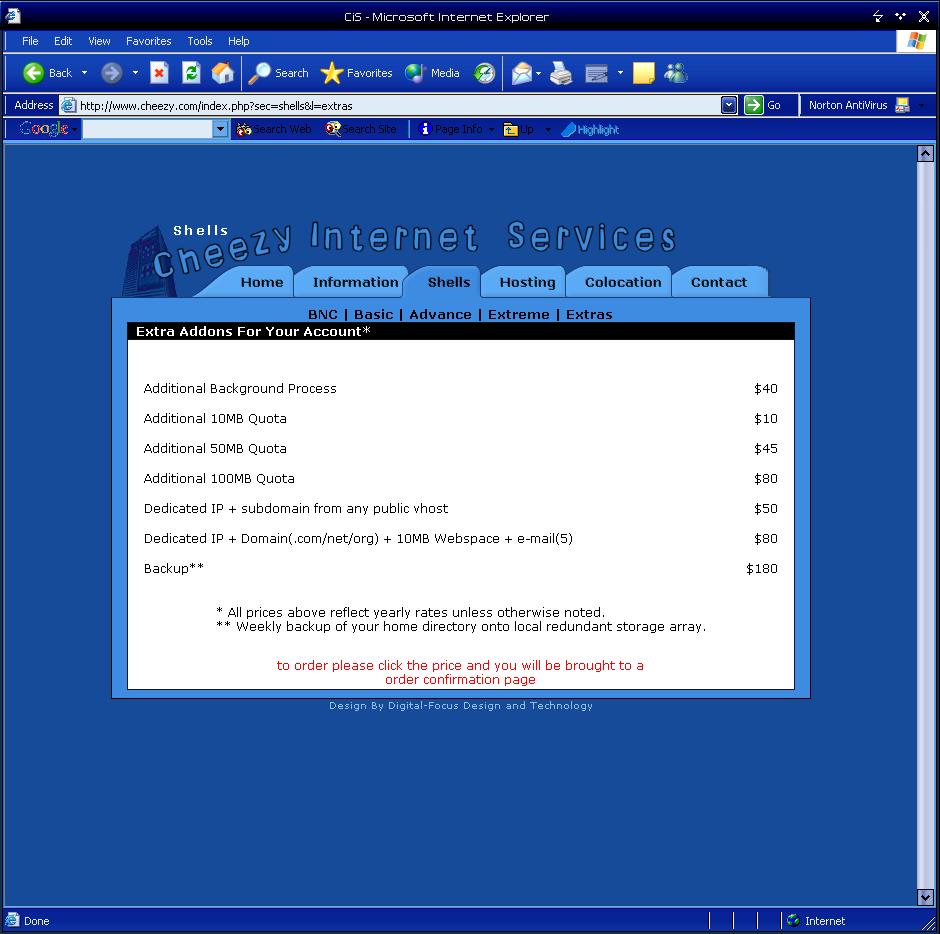Stop loading with the red X icon
Viewport: 940px width, 934px height.
tap(159, 73)
